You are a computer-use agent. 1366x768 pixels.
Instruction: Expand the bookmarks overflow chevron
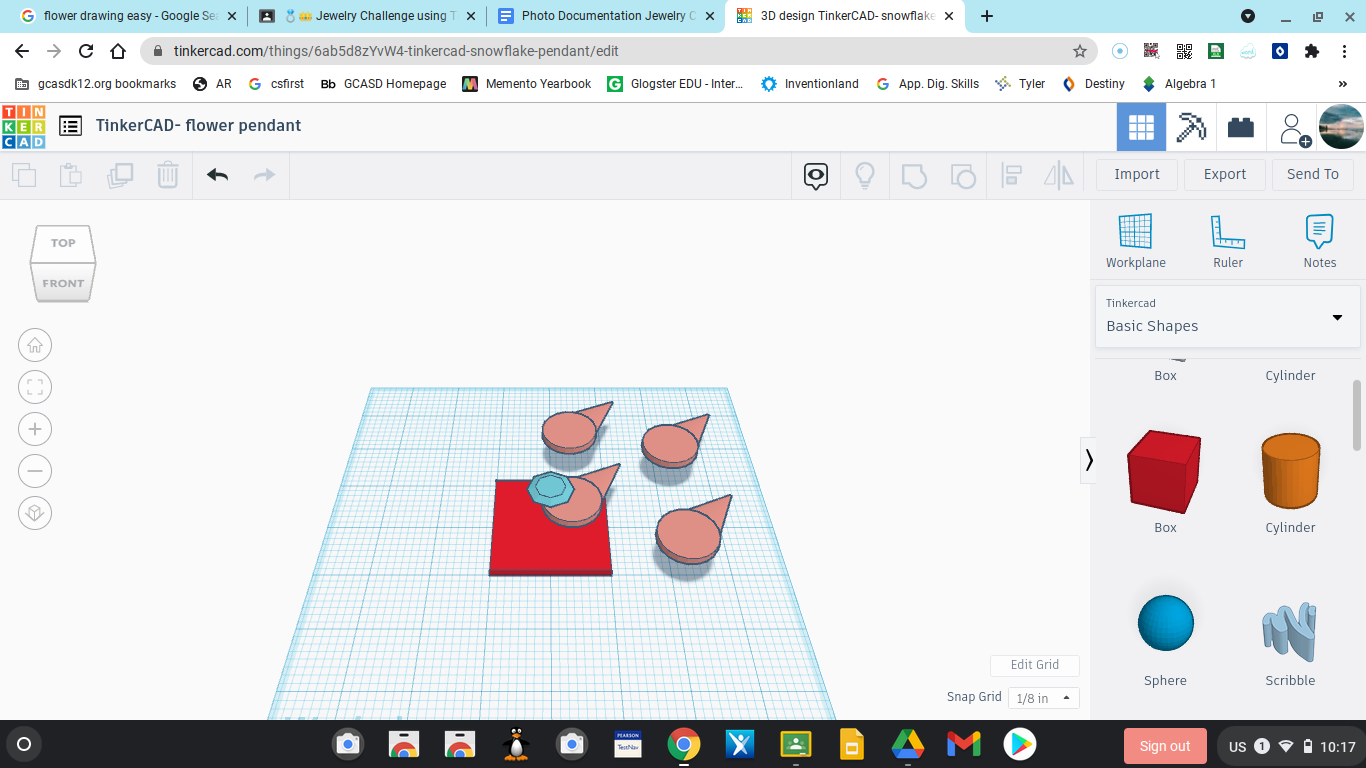[x=1342, y=84]
